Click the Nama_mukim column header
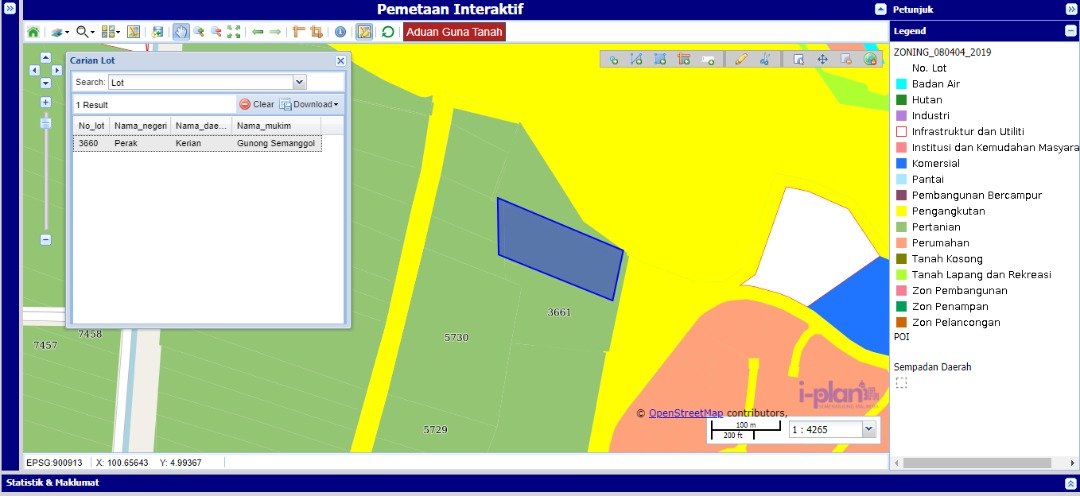The height and width of the screenshot is (496, 1080). tap(264, 126)
